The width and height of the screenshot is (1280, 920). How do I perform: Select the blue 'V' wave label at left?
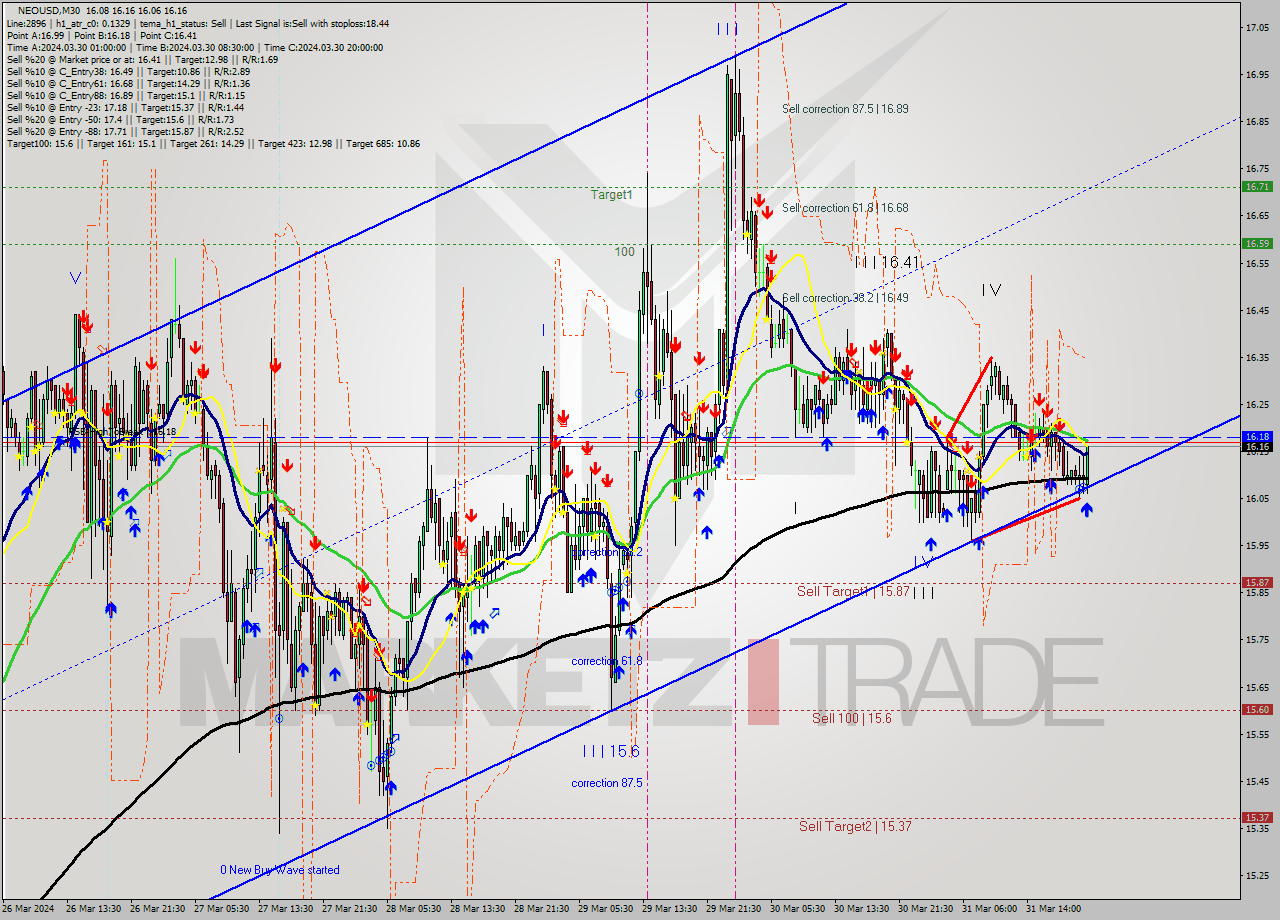pos(76,278)
